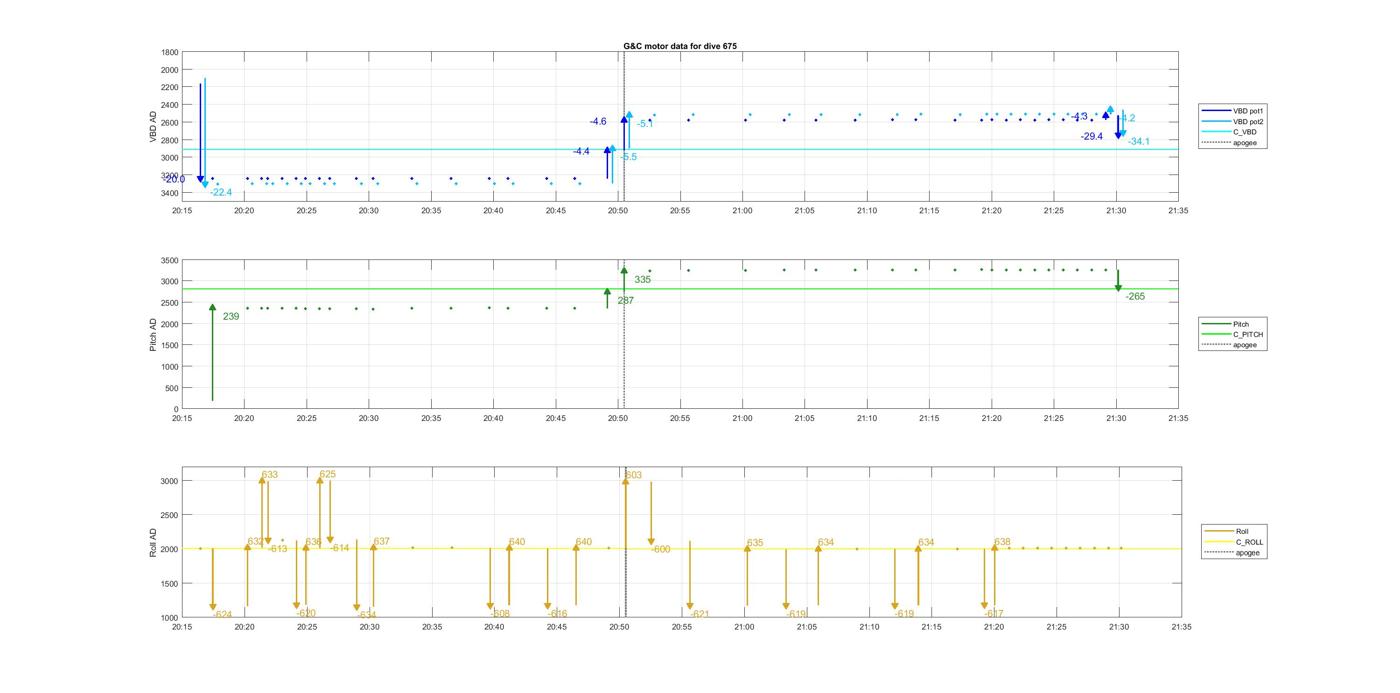
Task: Click the '1000' tick on Roll y-axis
Action: coord(170,617)
